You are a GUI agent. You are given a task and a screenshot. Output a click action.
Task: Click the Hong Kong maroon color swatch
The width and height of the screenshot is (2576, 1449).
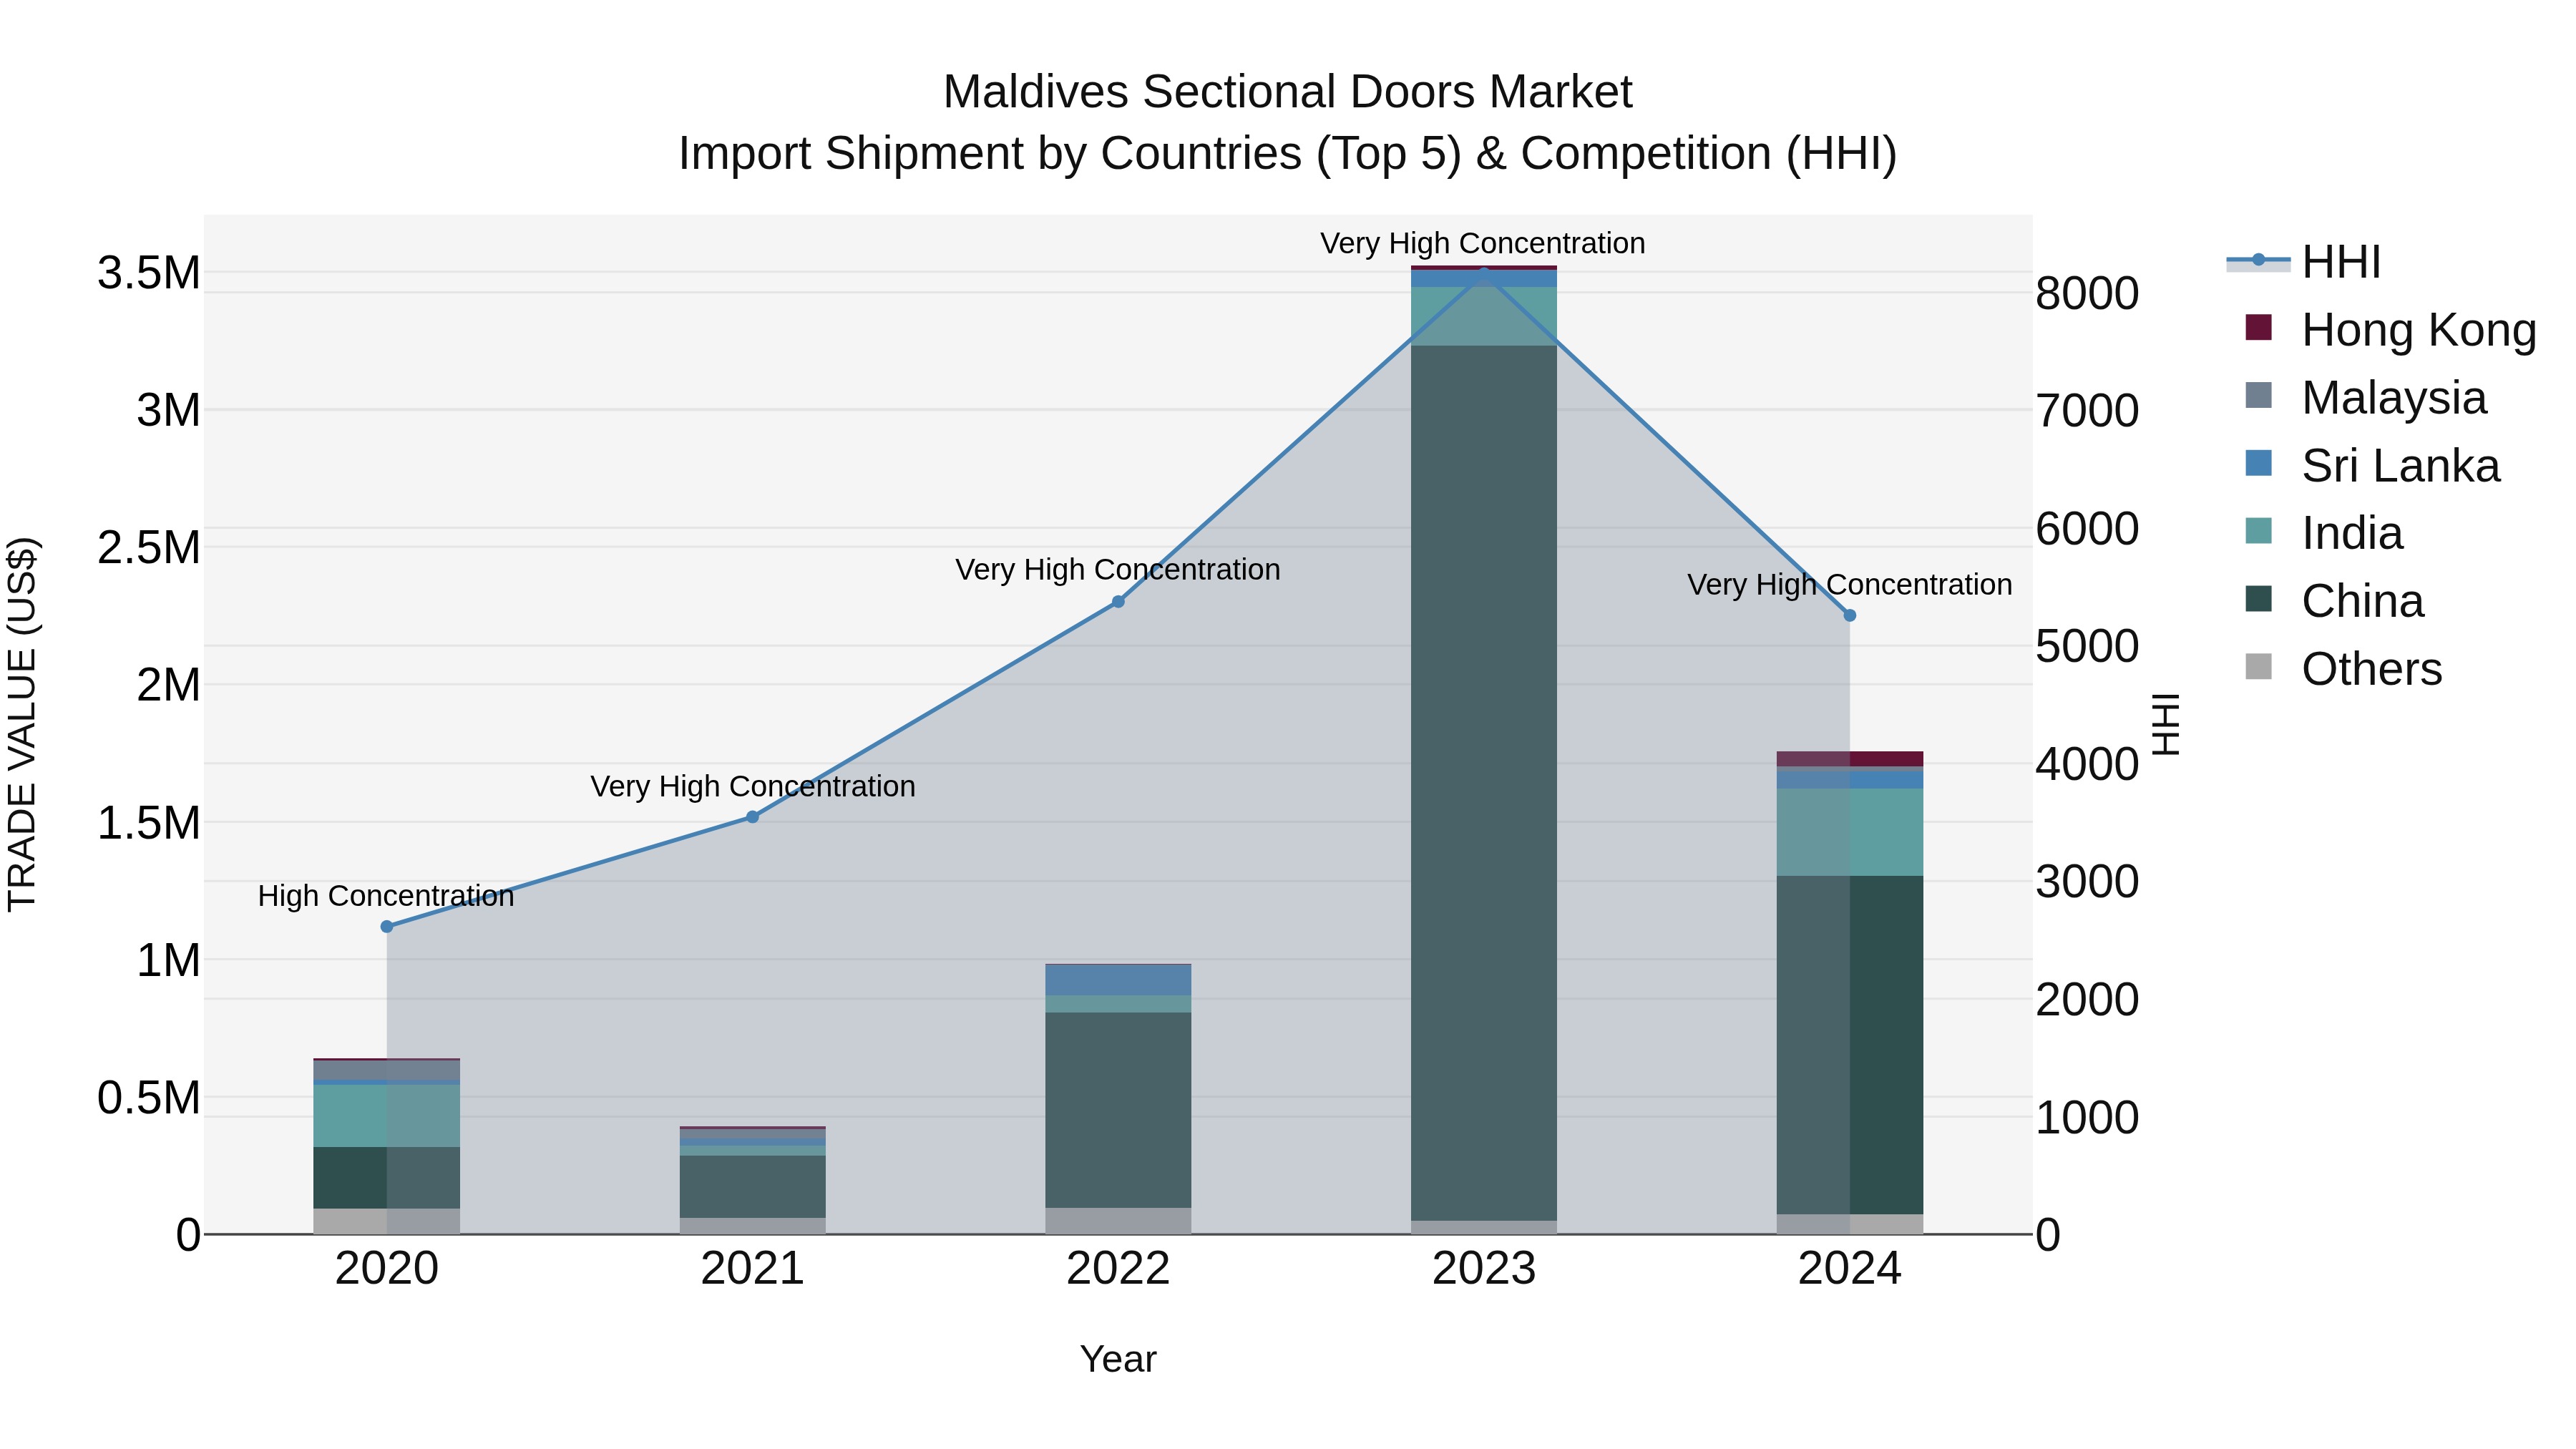click(x=2258, y=327)
